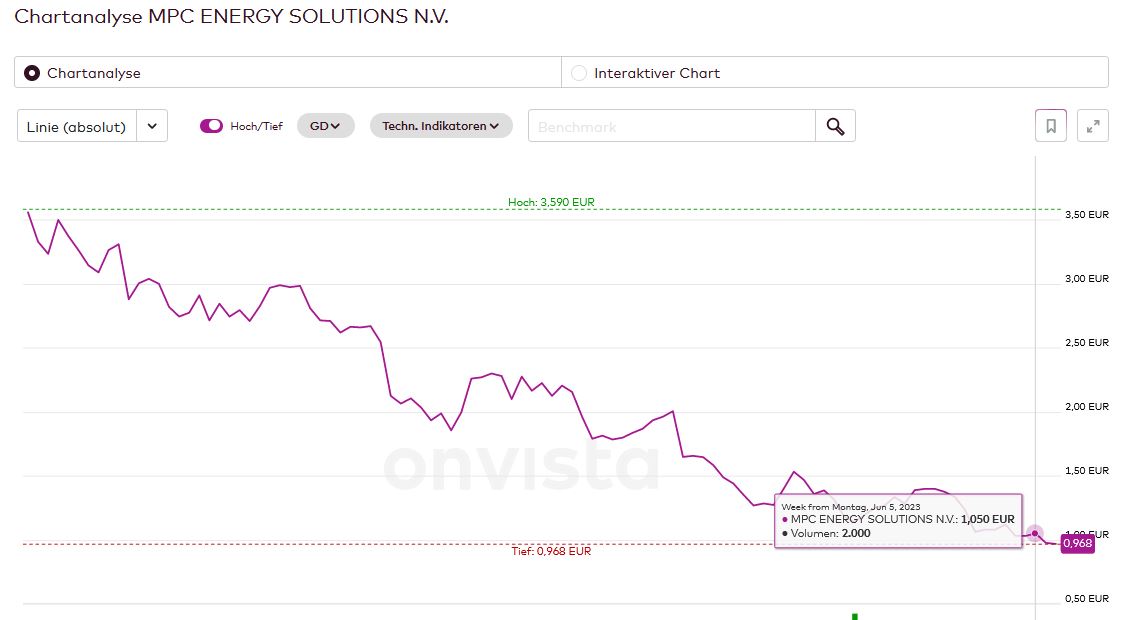Expand the Techn. Indikatoren dropdown
Image resolution: width=1121 pixels, height=620 pixels.
click(x=441, y=126)
